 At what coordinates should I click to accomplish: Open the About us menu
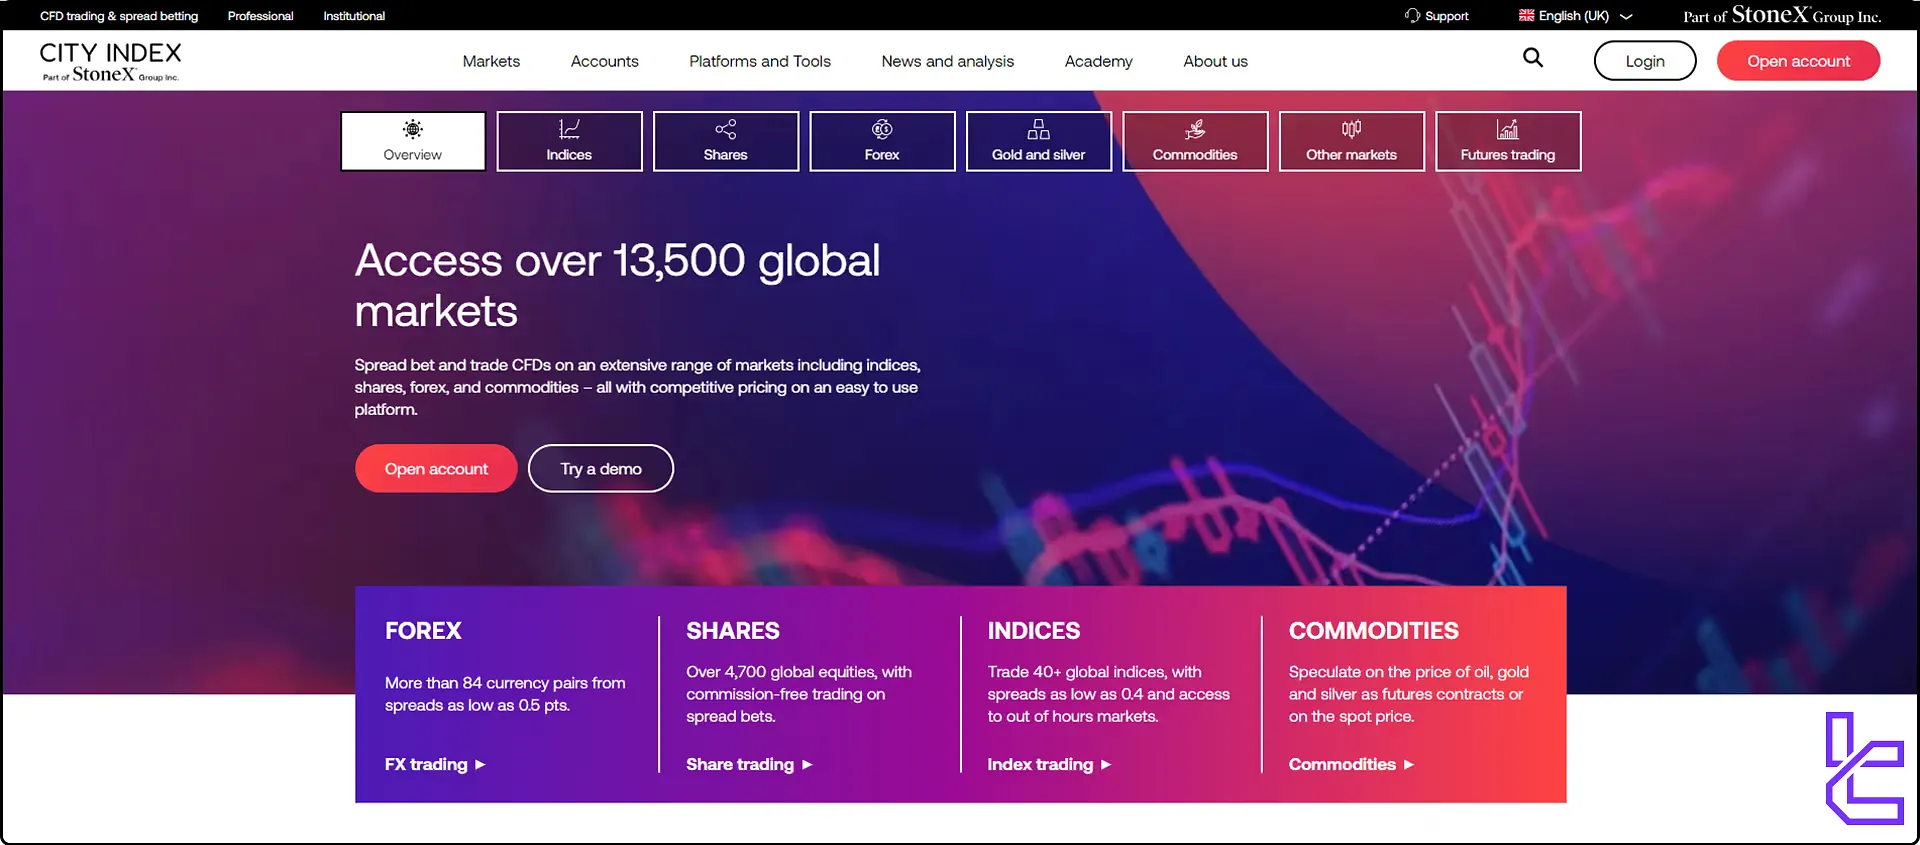1215,61
